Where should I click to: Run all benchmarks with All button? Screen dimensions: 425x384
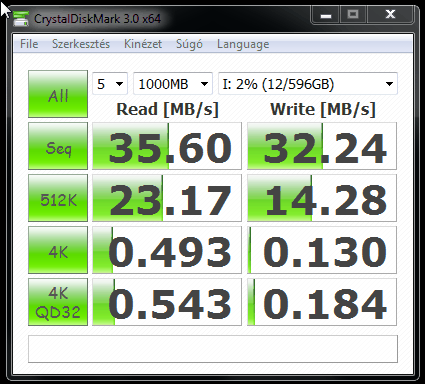point(58,94)
